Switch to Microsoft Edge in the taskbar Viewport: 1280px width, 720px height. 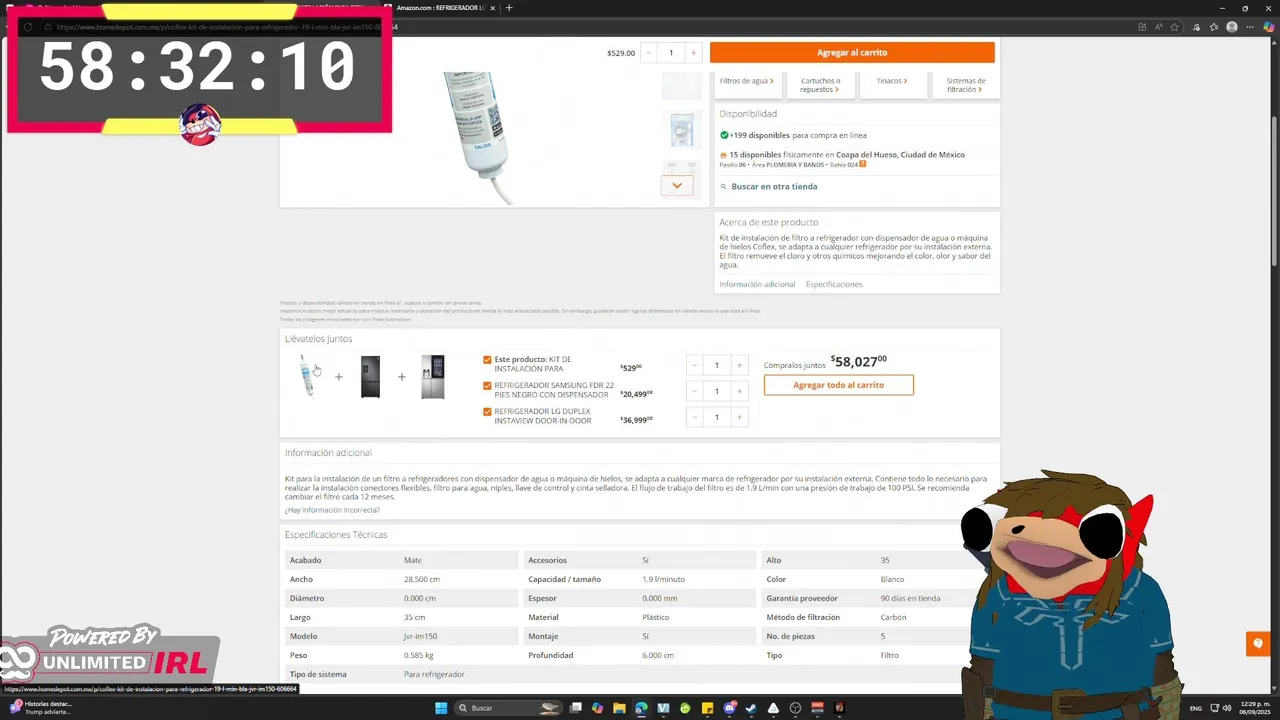(641, 708)
